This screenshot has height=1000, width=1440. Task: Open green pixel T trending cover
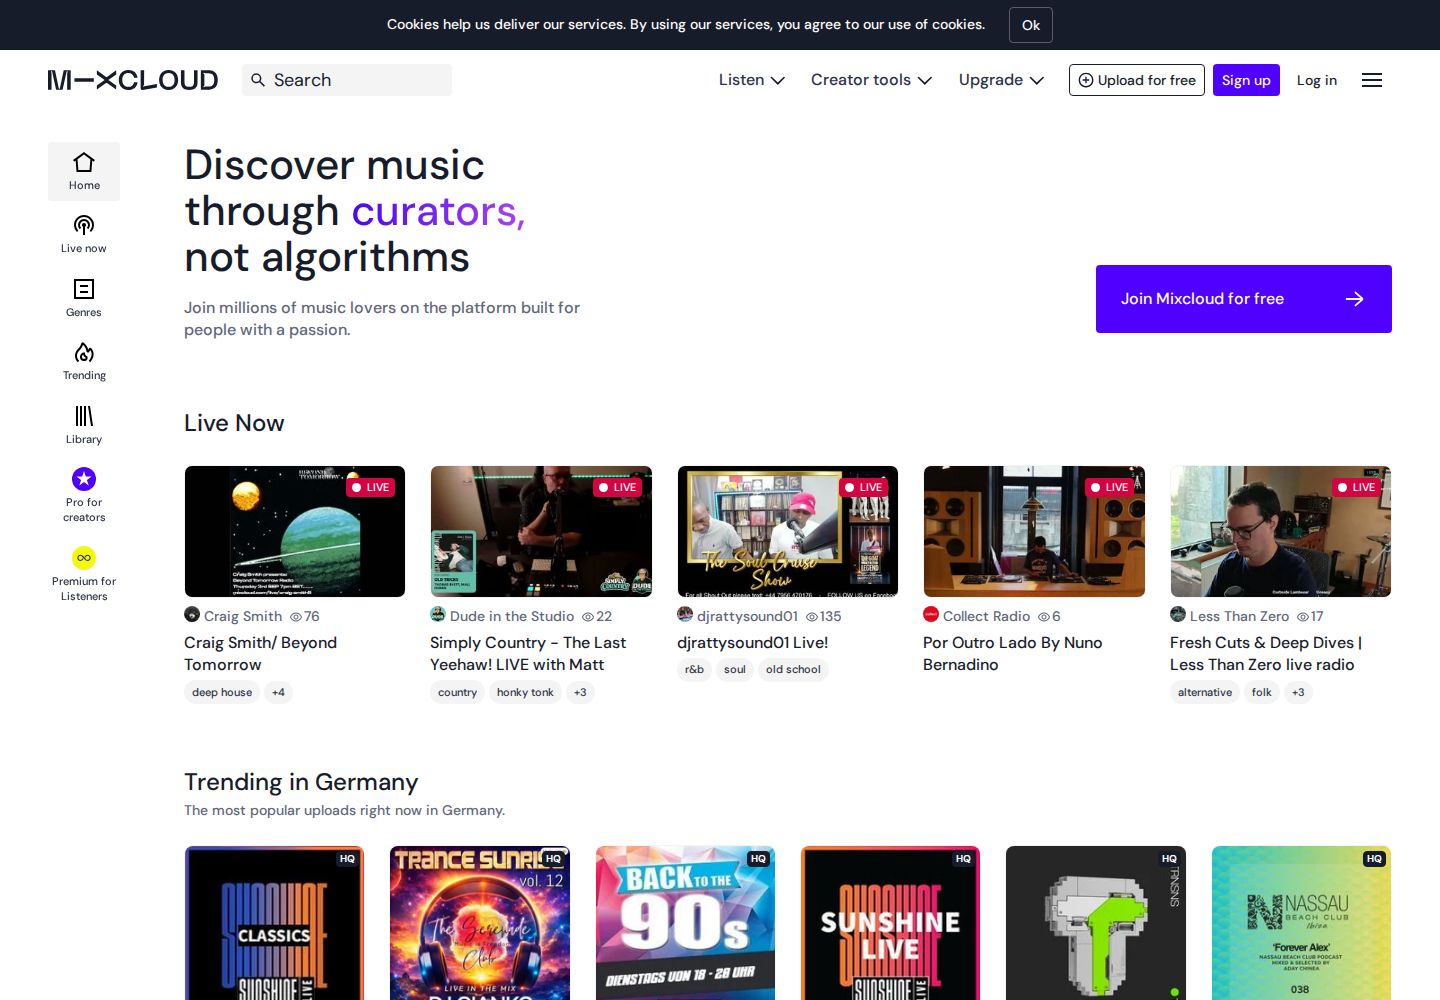click(x=1096, y=923)
